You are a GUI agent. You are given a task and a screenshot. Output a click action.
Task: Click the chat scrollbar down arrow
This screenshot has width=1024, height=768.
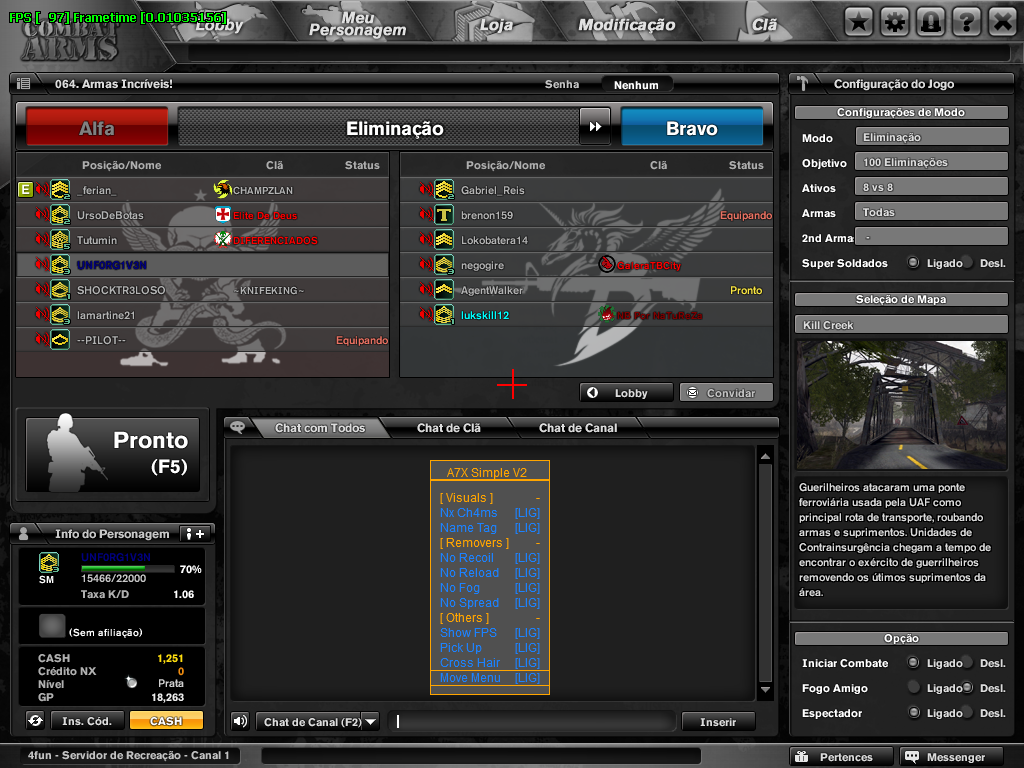(x=765, y=690)
